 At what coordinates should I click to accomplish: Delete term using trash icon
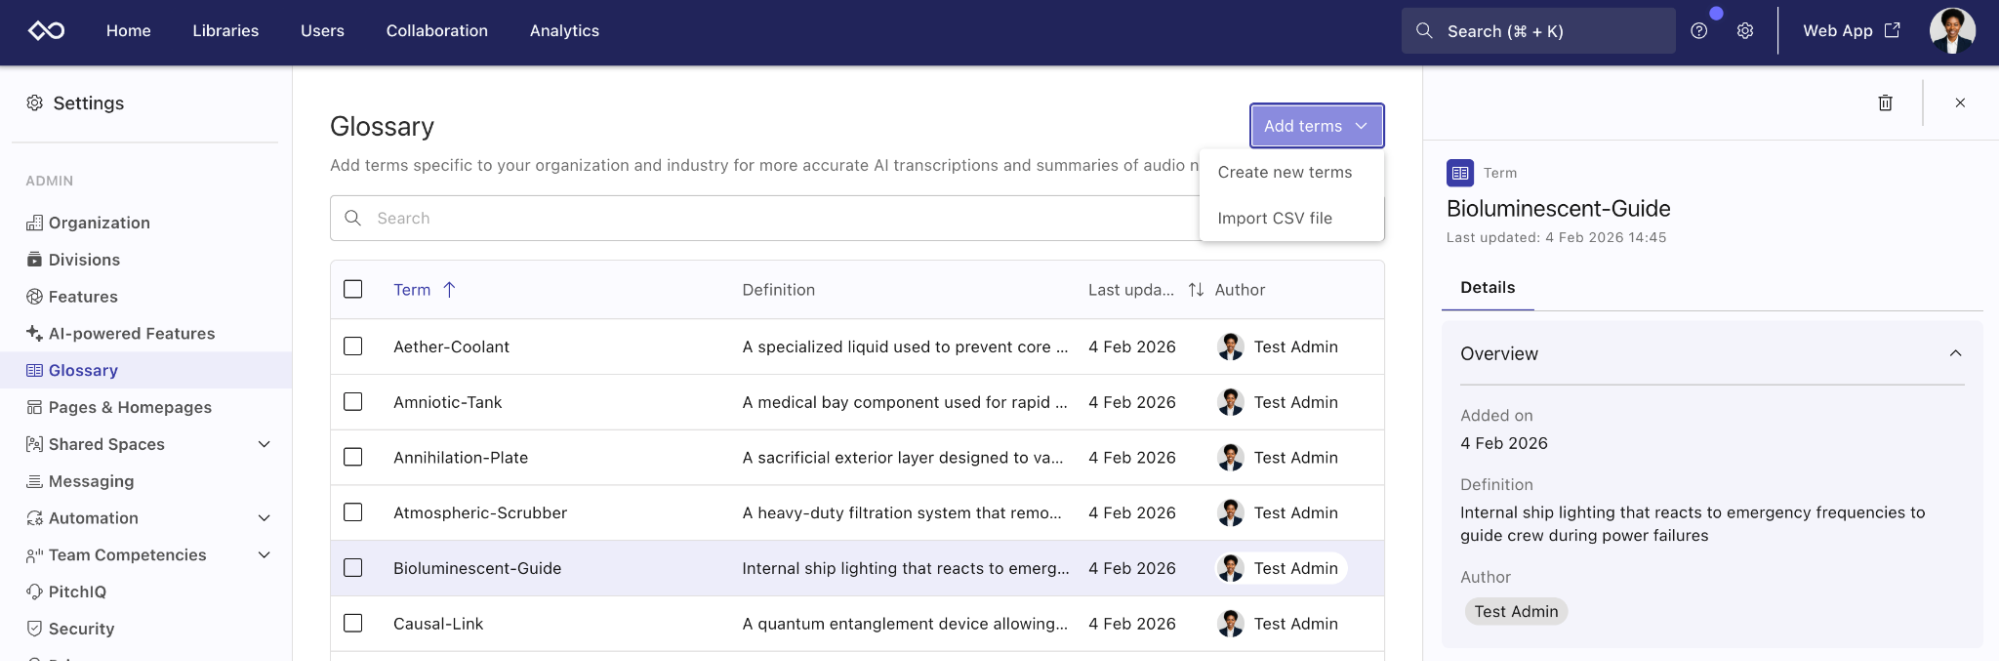pos(1885,103)
